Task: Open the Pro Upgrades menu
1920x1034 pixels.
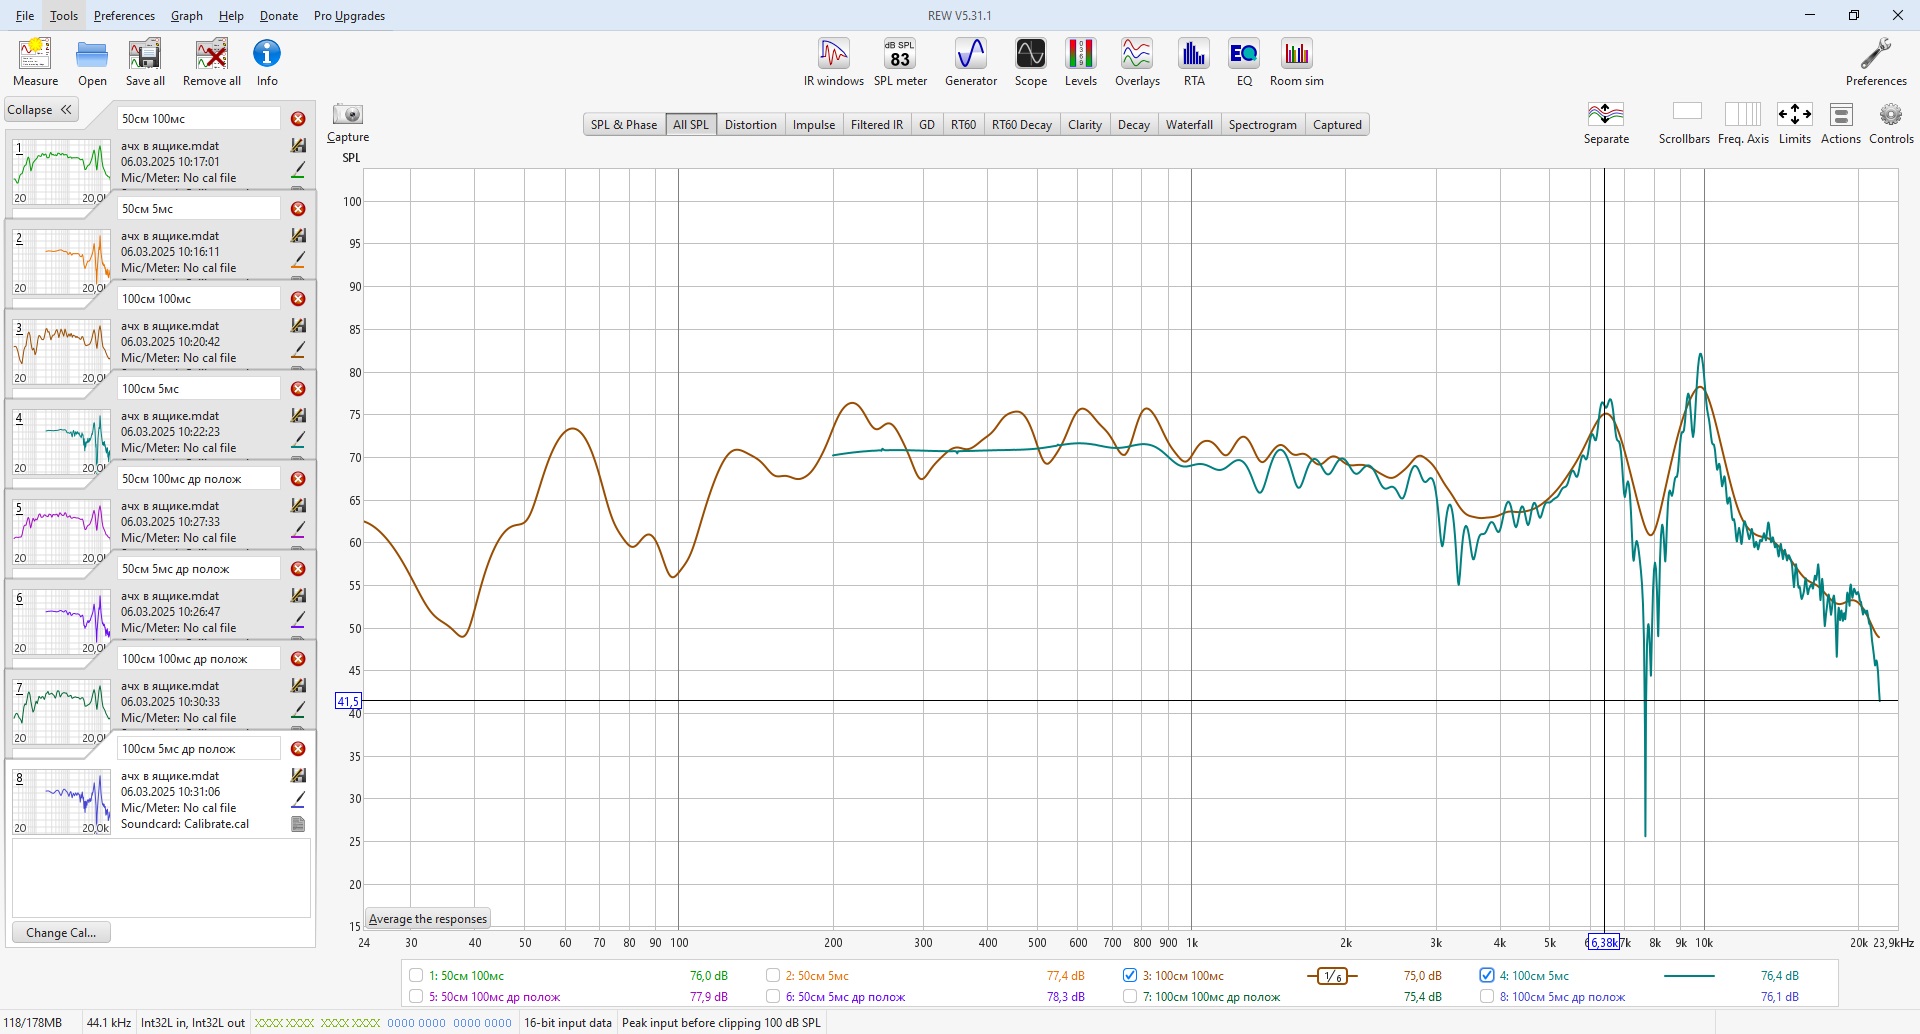Action: pos(349,16)
